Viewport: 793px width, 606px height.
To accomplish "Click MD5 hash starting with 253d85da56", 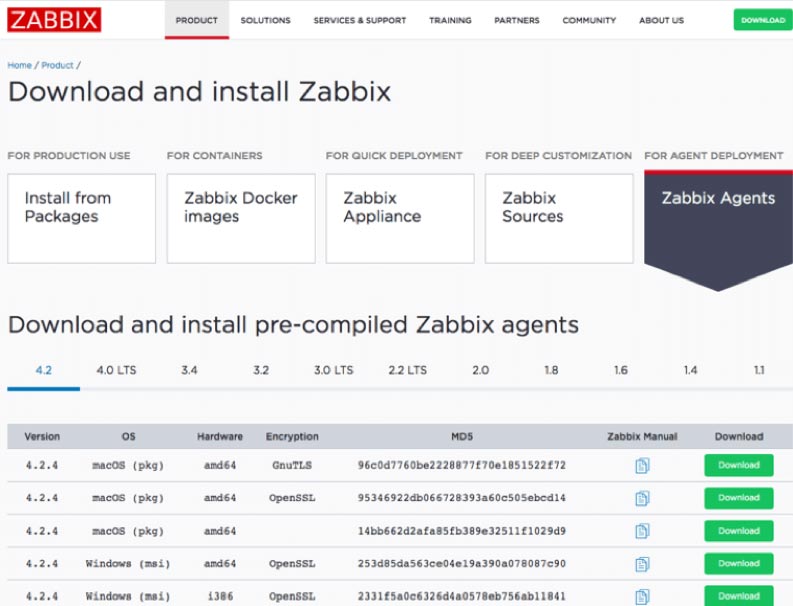I will pos(462,564).
